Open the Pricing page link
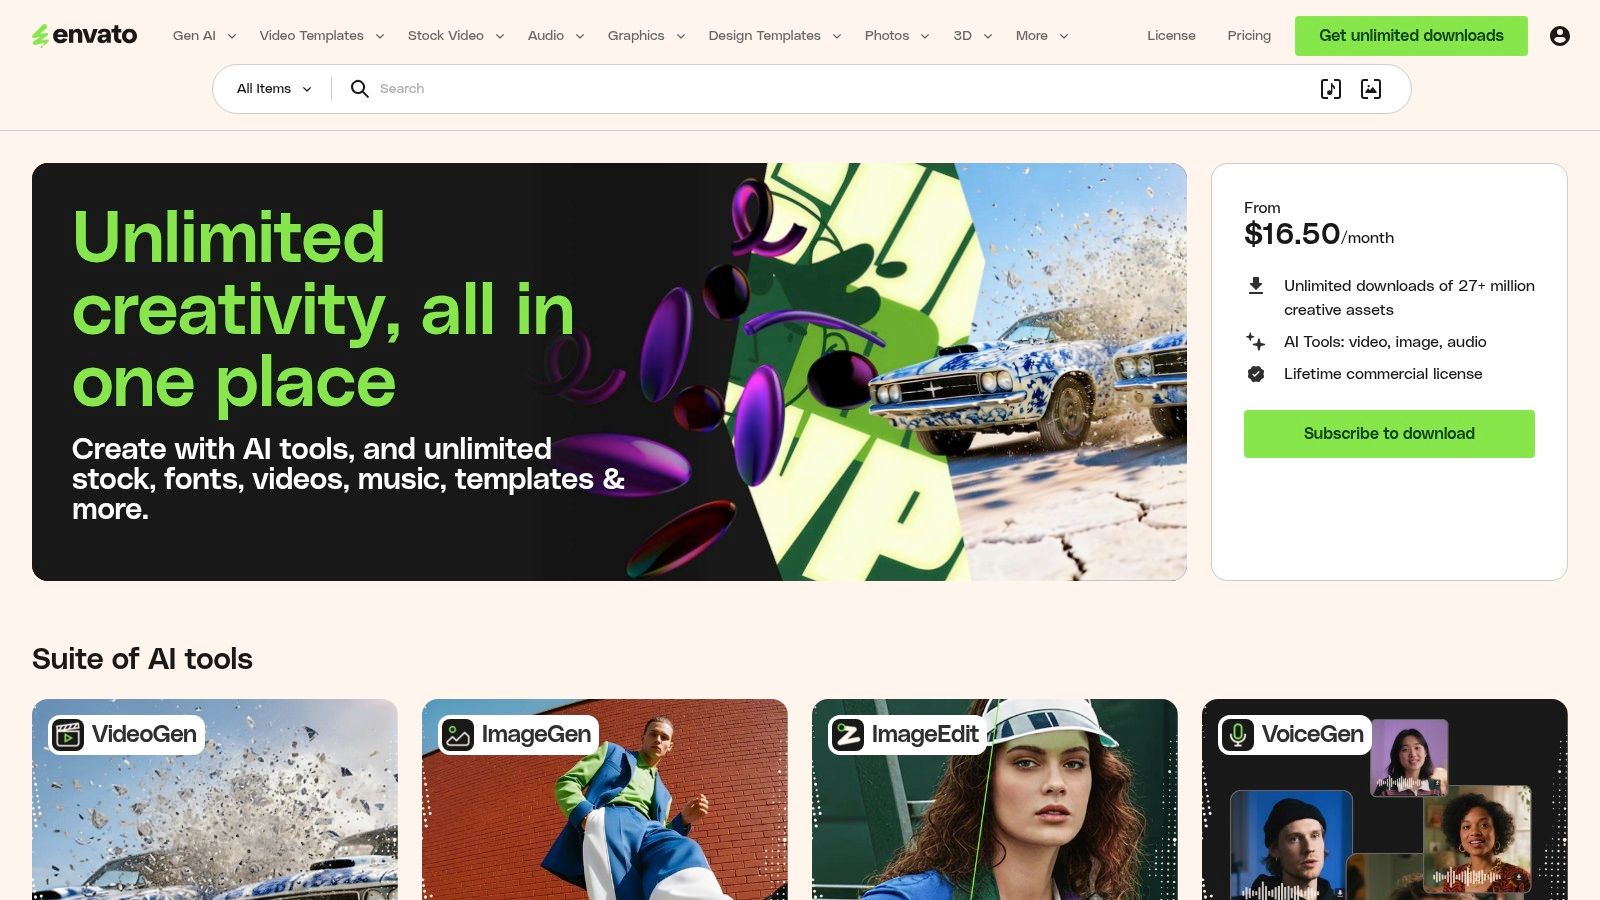 [x=1249, y=35]
